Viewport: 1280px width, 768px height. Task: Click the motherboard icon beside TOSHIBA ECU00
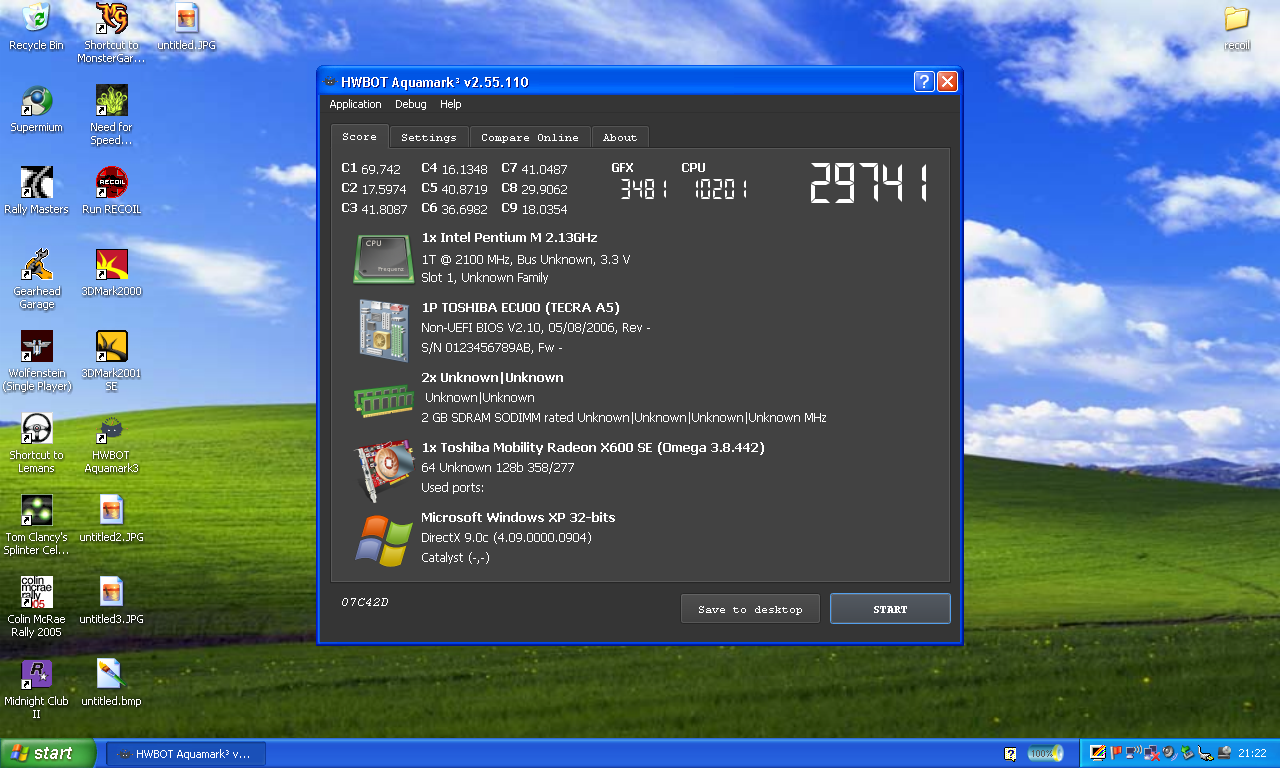(384, 330)
